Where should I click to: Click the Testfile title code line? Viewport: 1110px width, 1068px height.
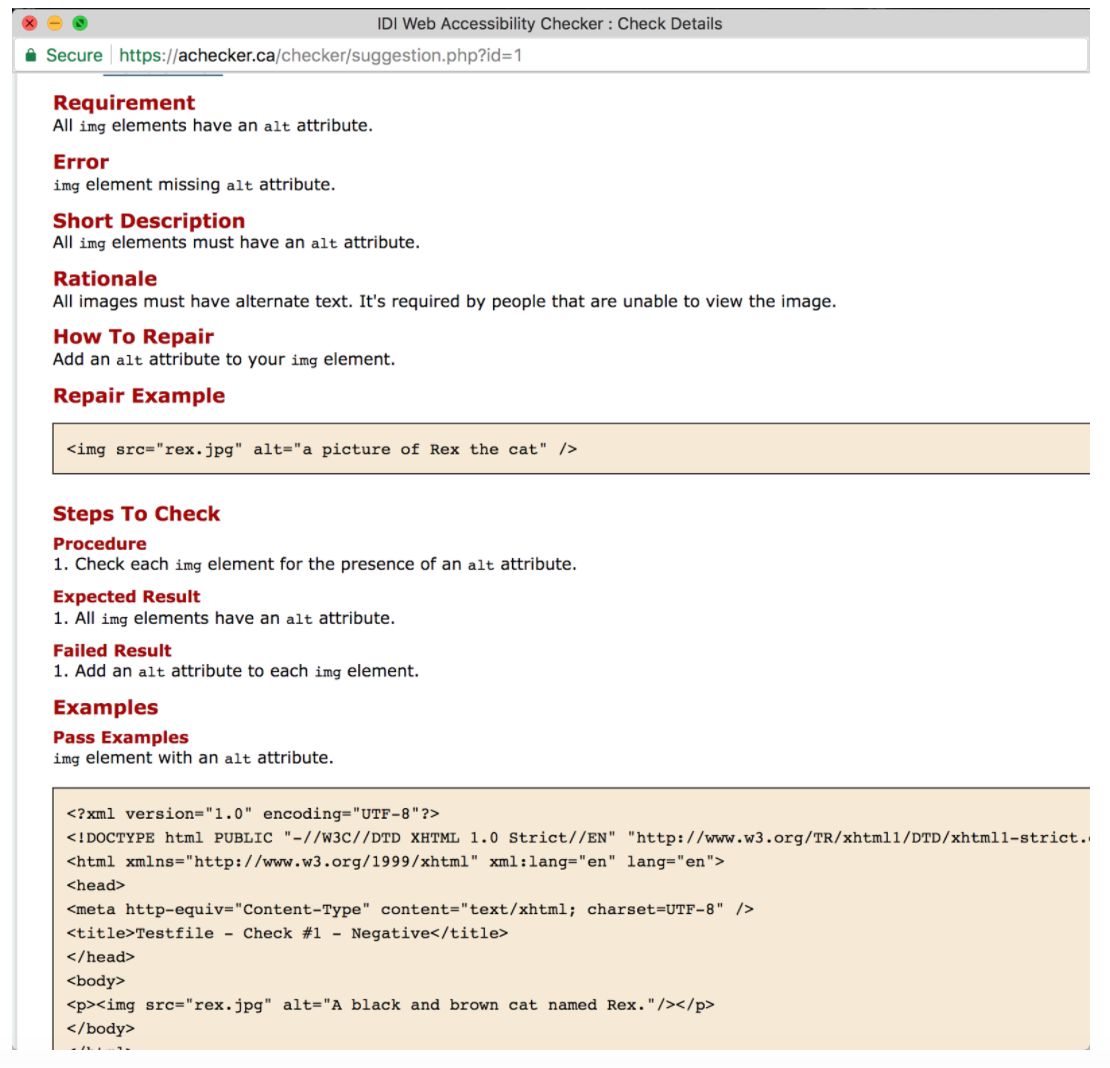click(x=287, y=934)
